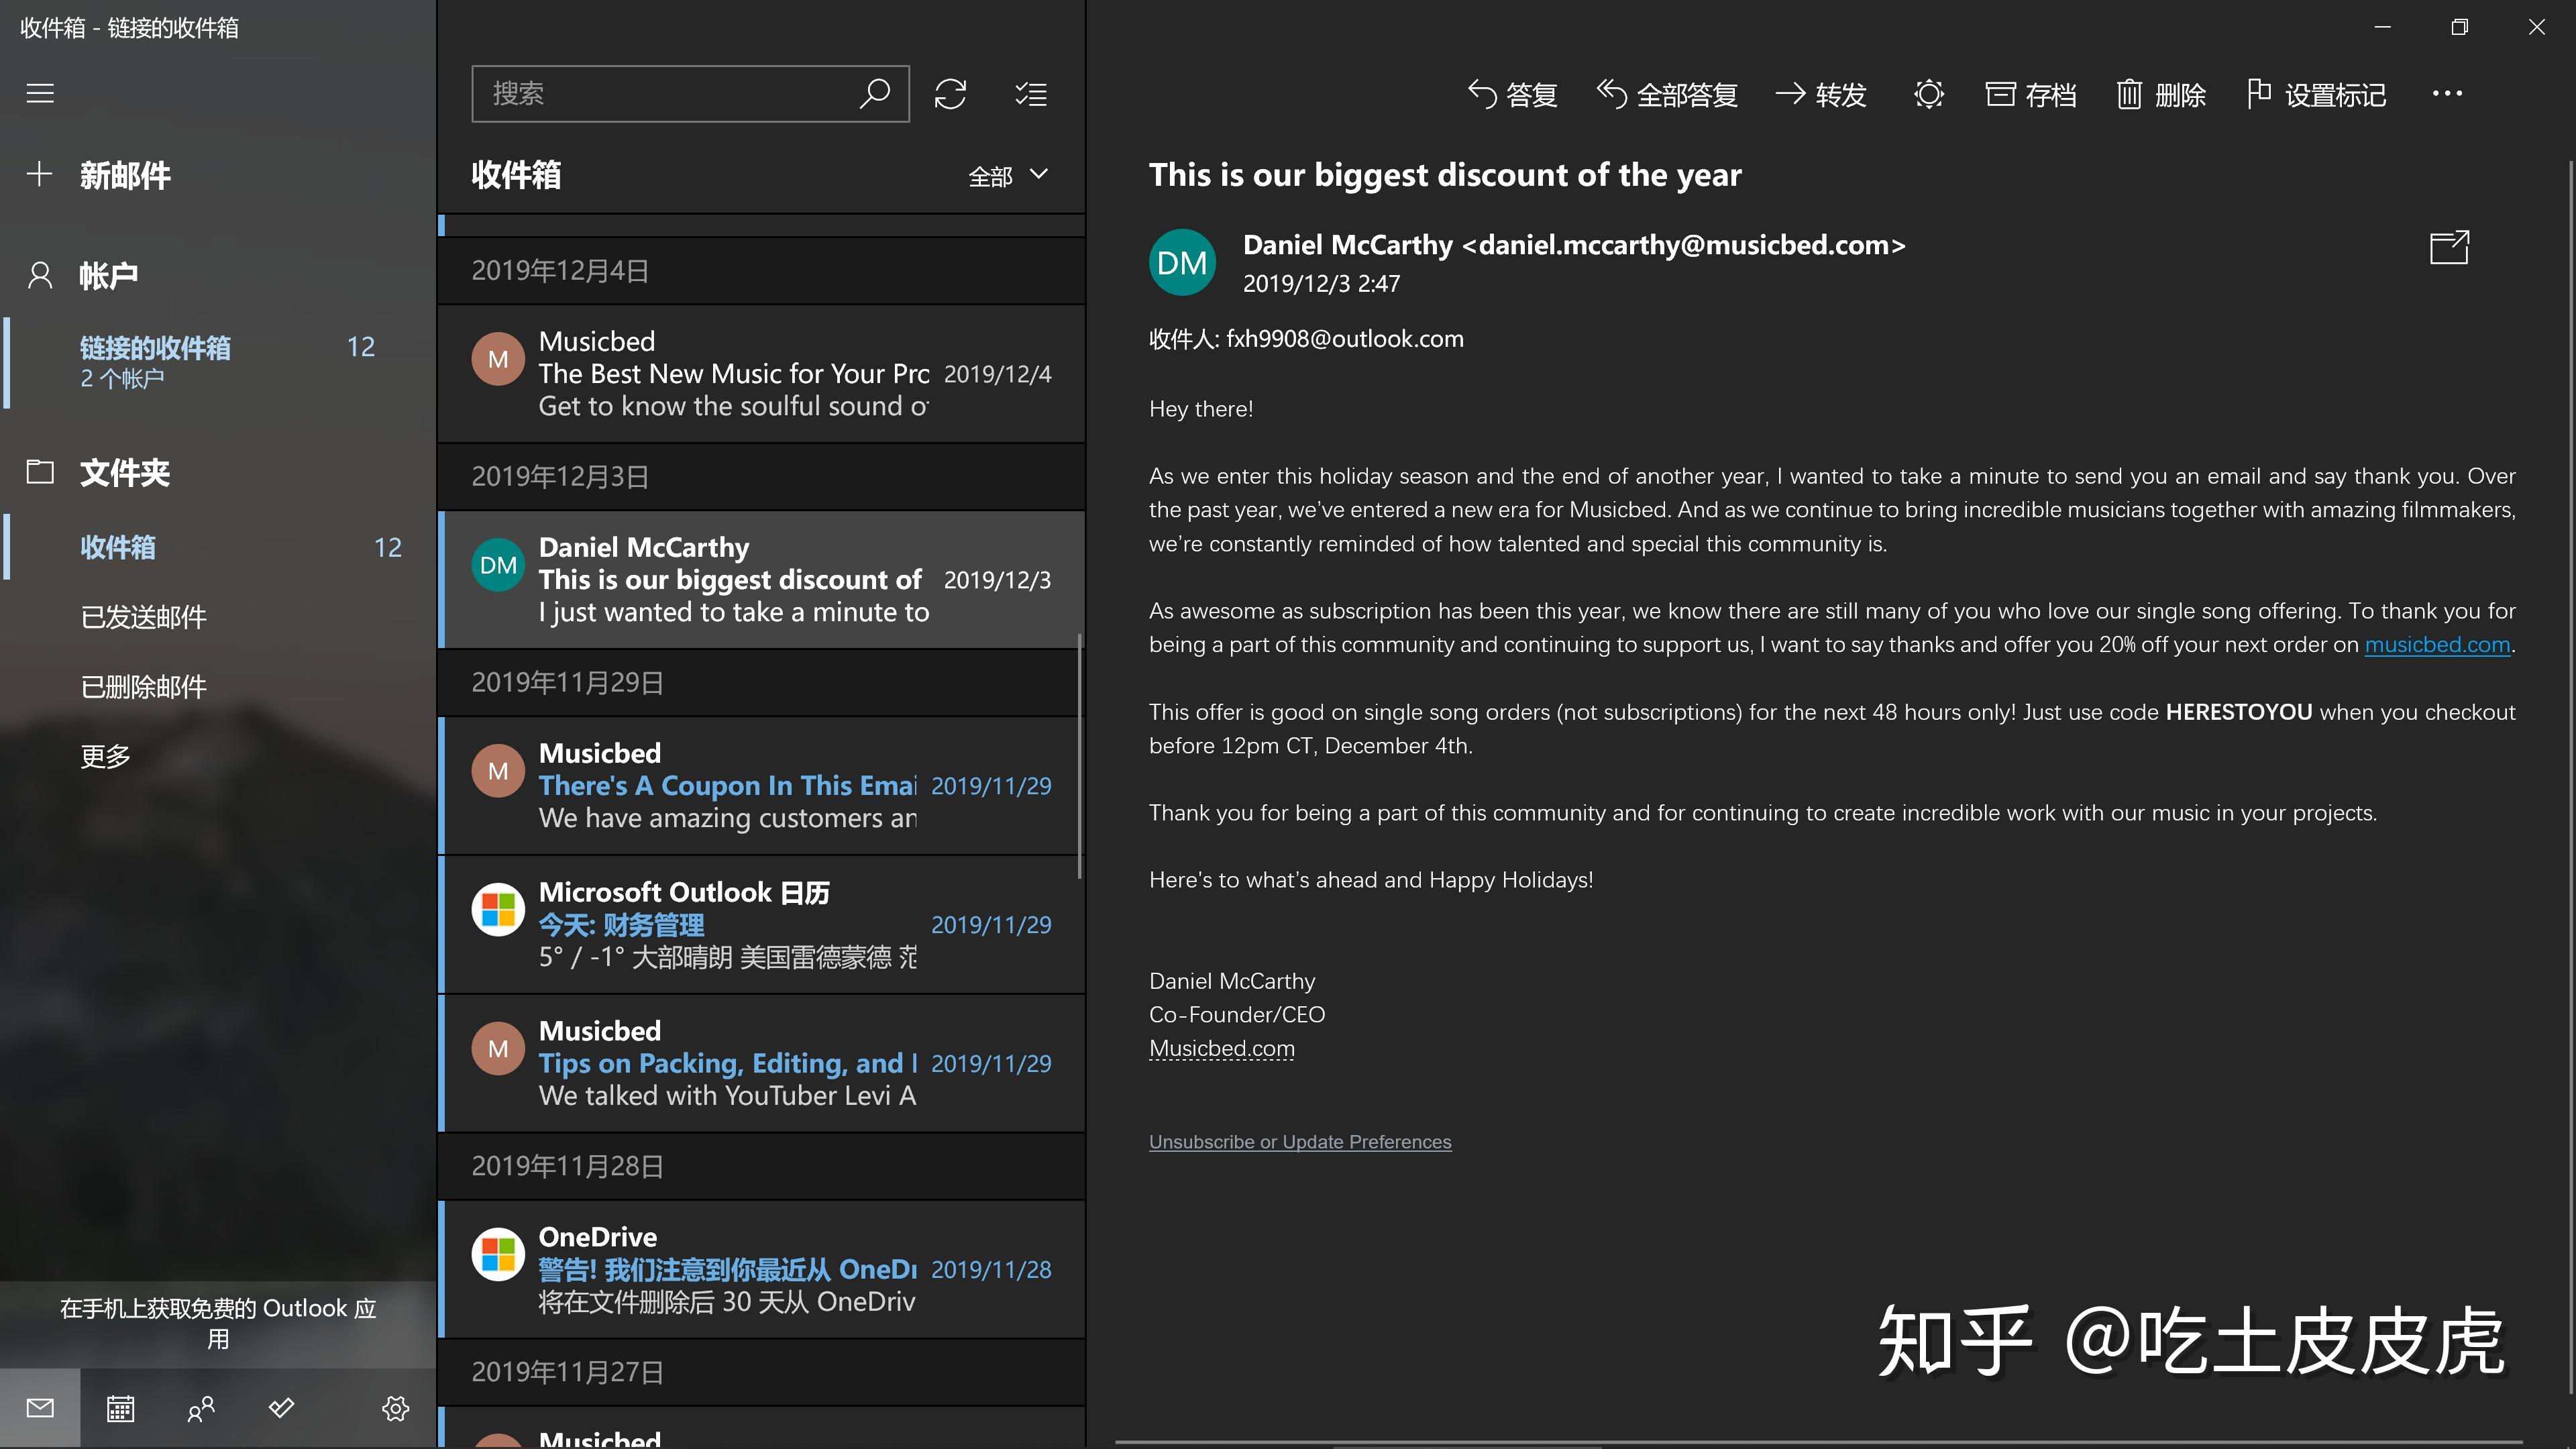Sync mail with the refresh icon
This screenshot has width=2576, height=1449.
tap(951, 93)
